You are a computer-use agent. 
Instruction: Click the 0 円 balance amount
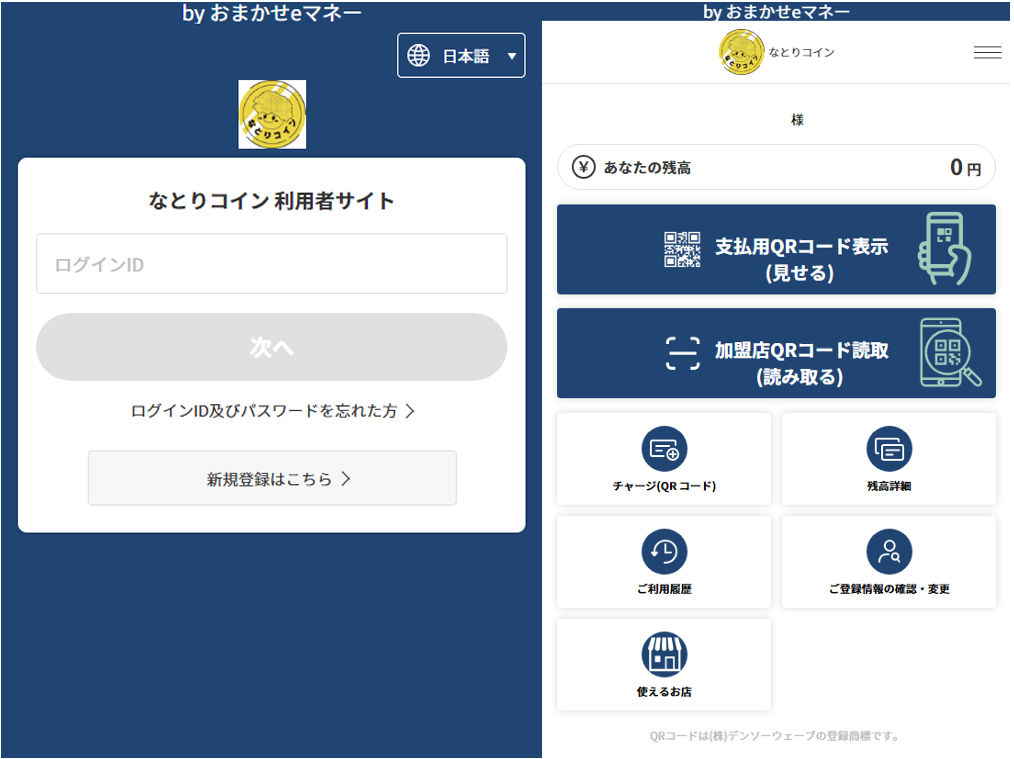pyautogui.click(x=965, y=167)
